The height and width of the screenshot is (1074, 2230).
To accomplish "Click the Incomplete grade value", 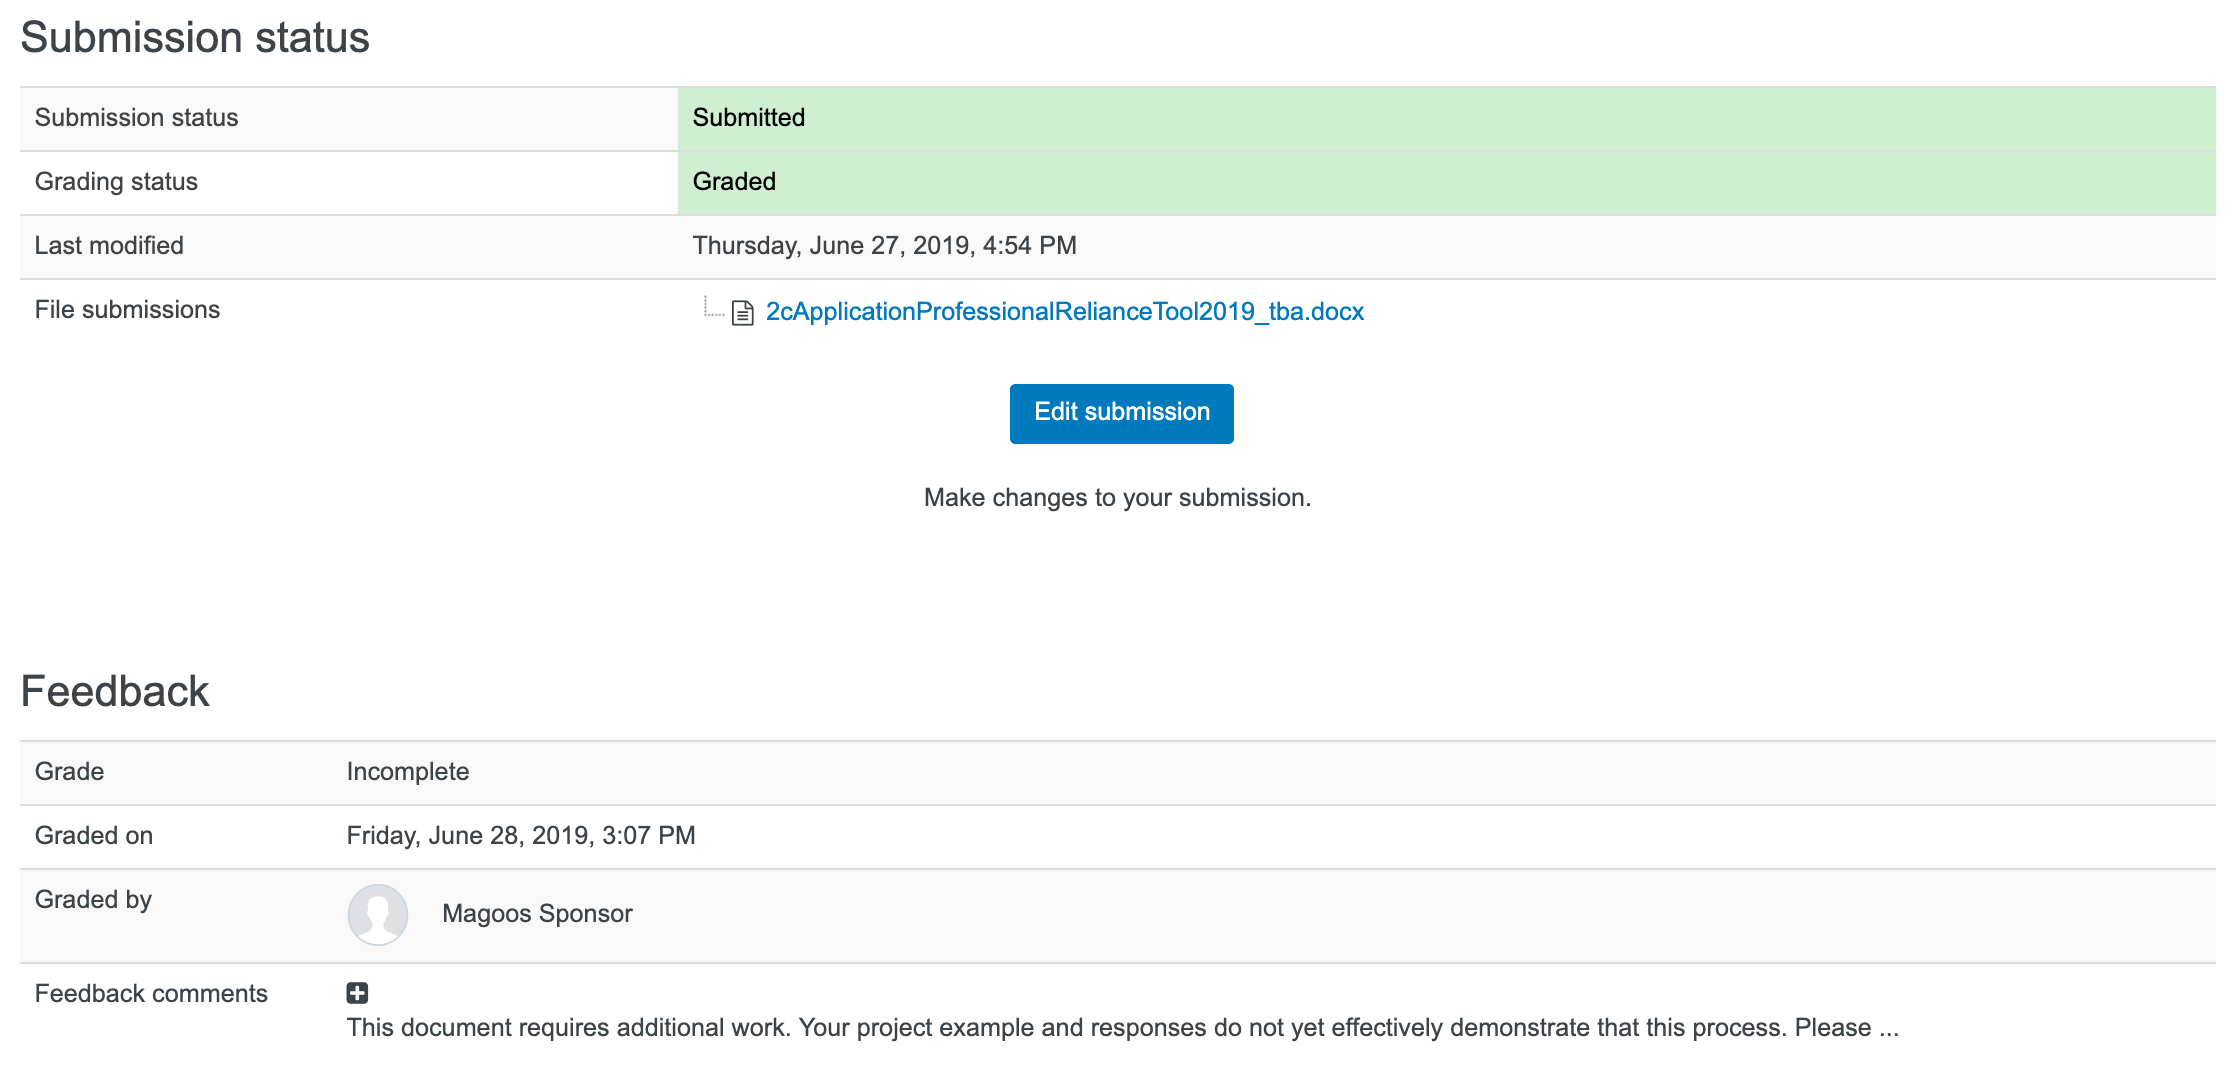I will click(x=408, y=772).
